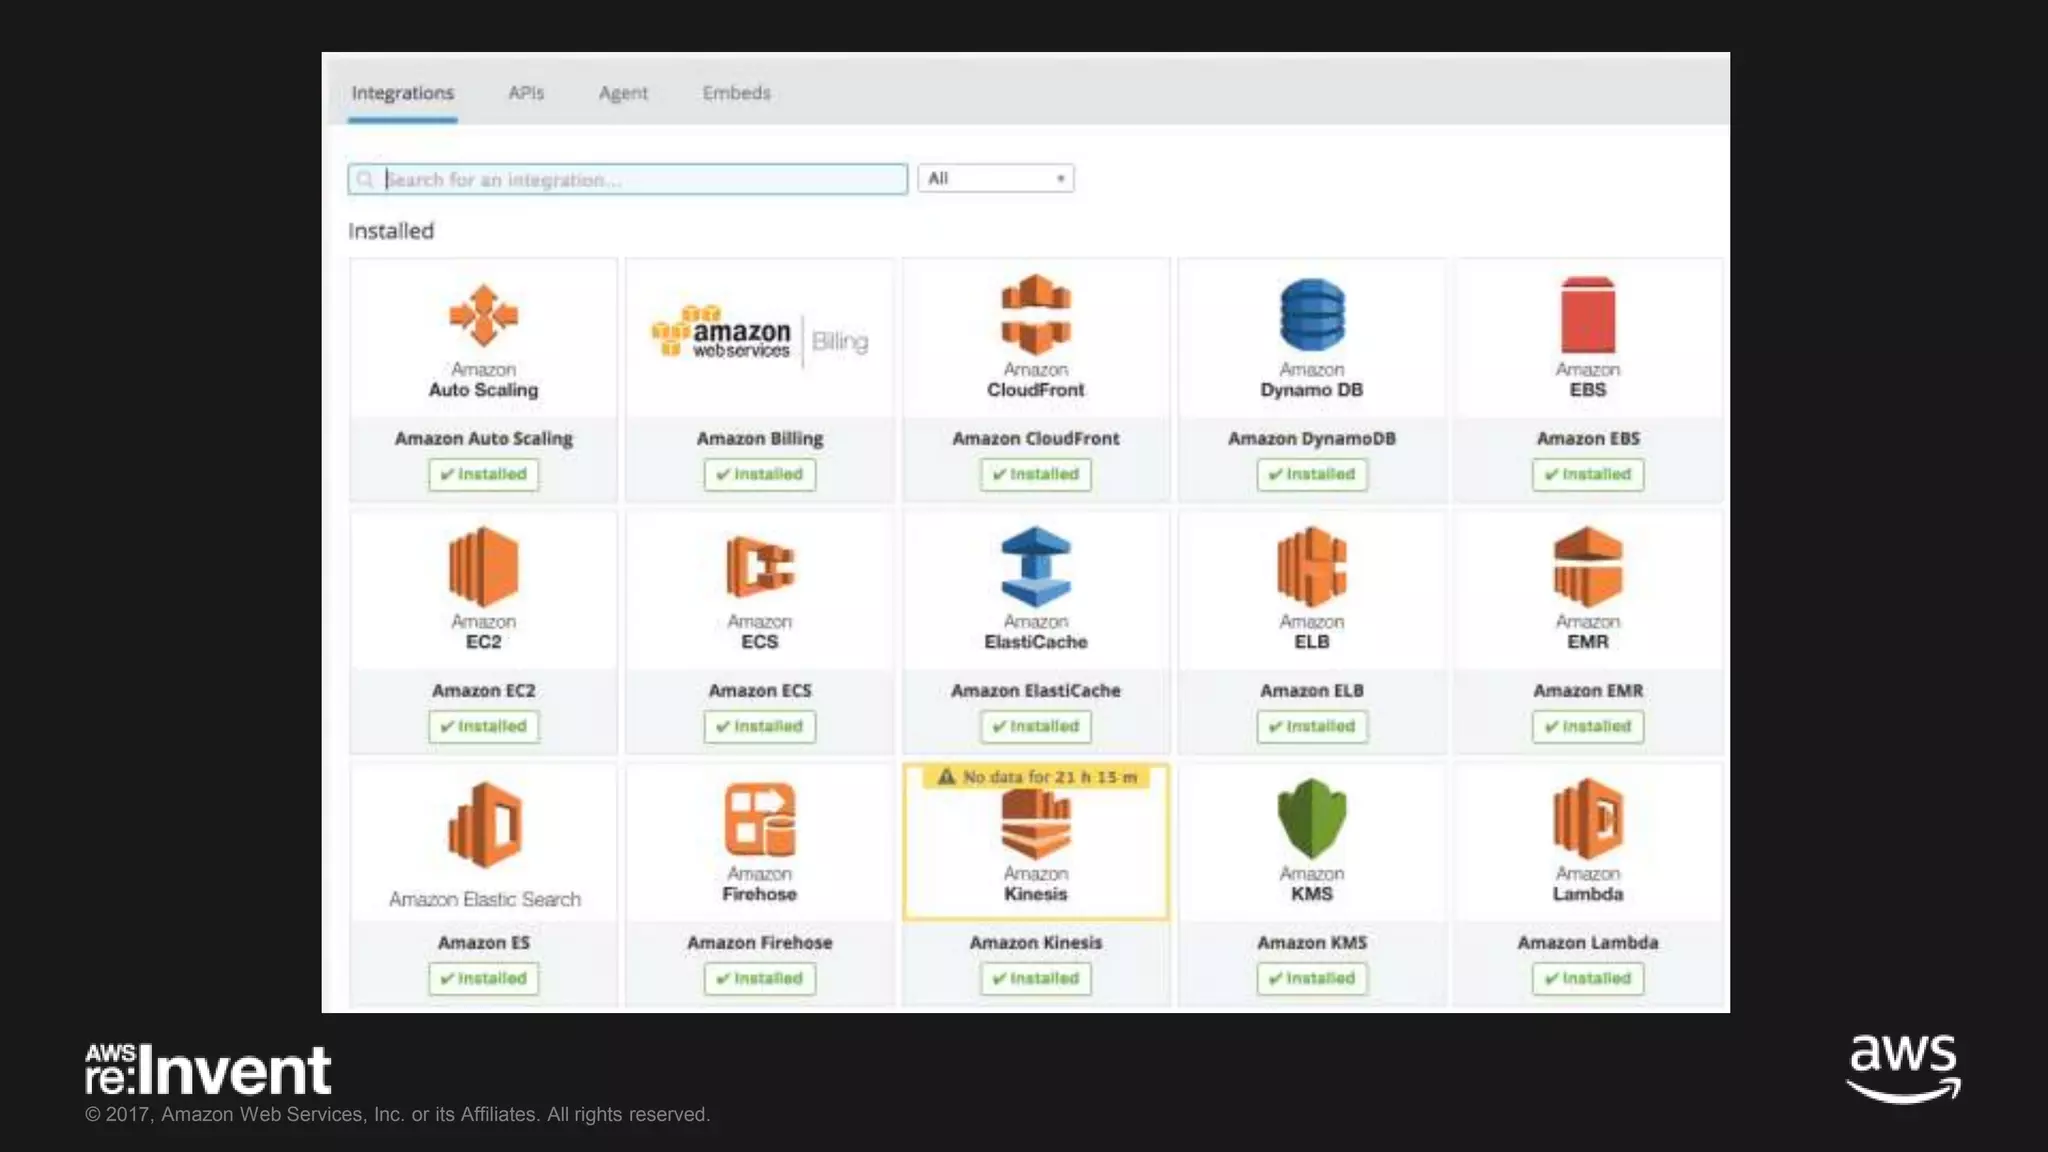
Task: Switch to the Integrations tab
Action: [x=403, y=93]
